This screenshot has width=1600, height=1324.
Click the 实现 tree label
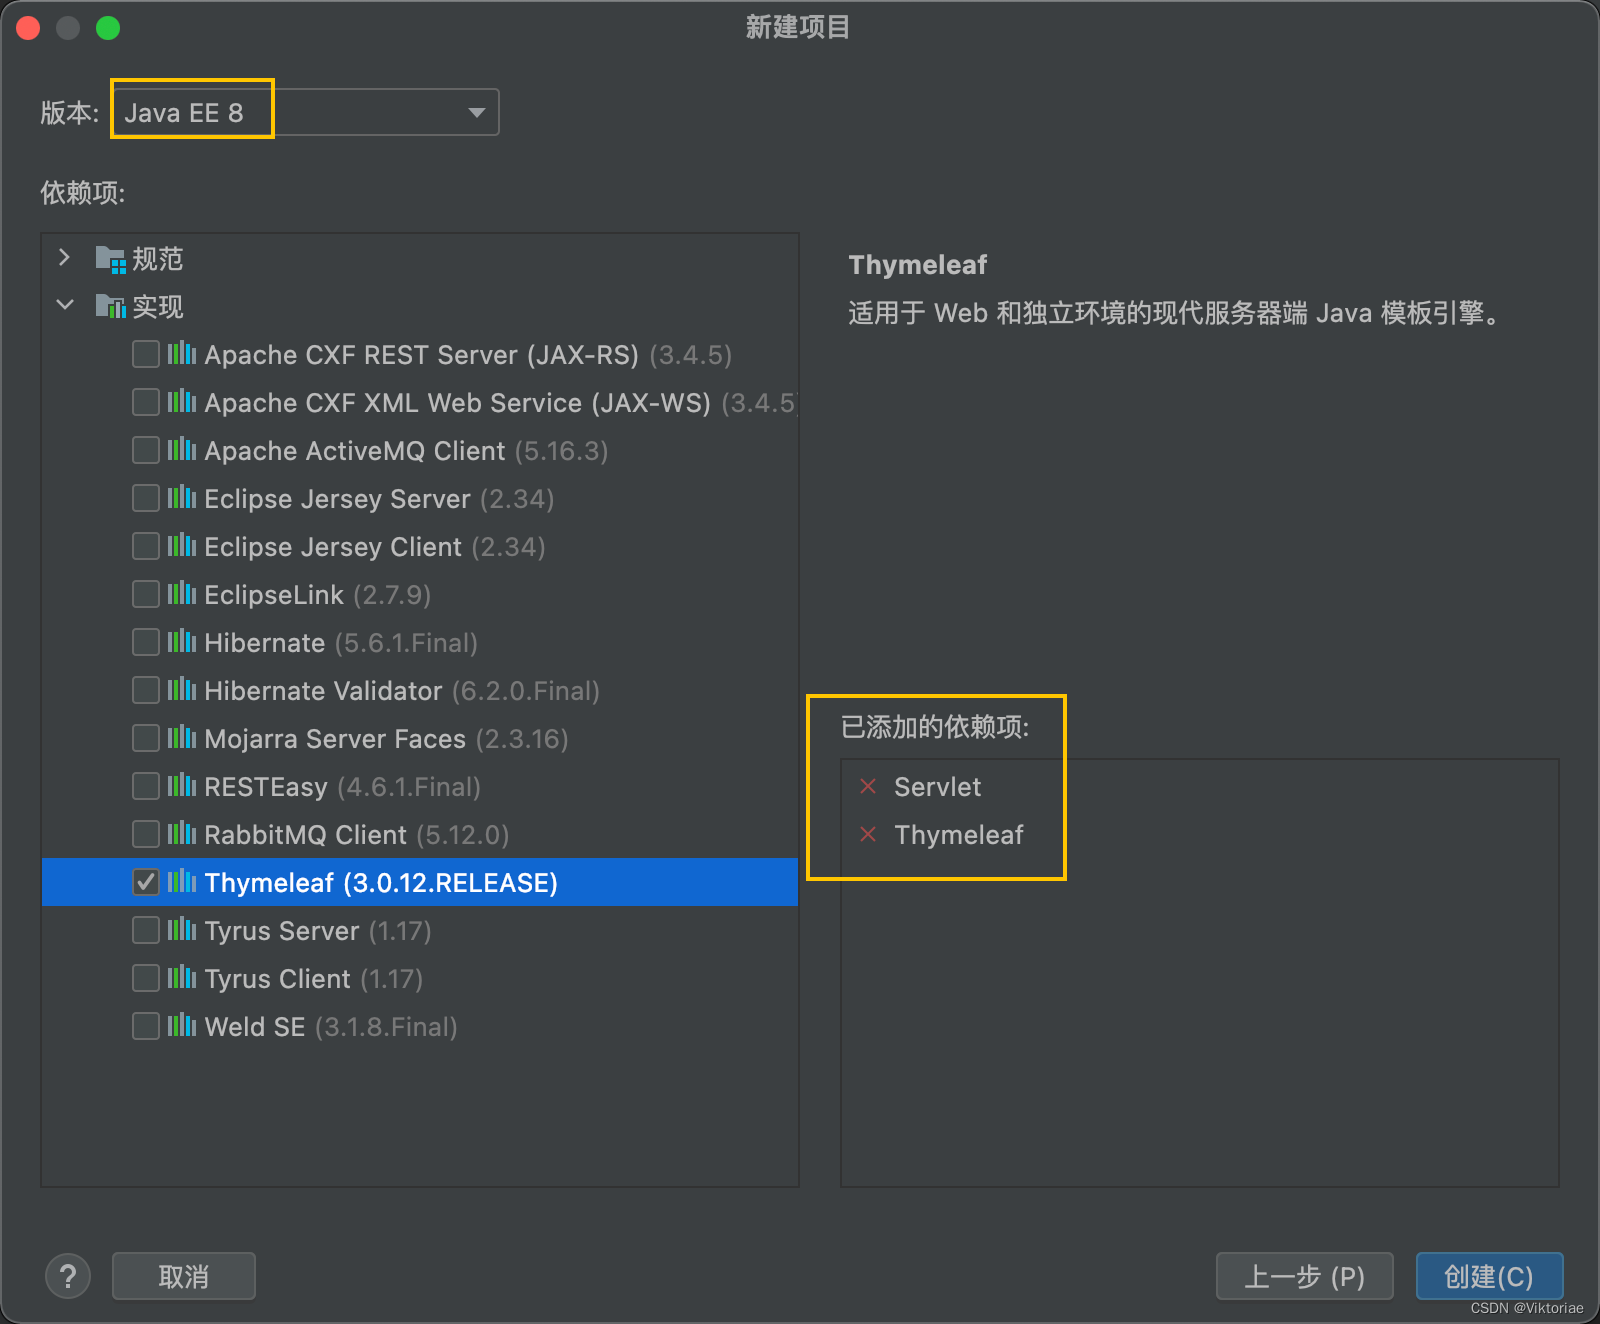point(158,307)
